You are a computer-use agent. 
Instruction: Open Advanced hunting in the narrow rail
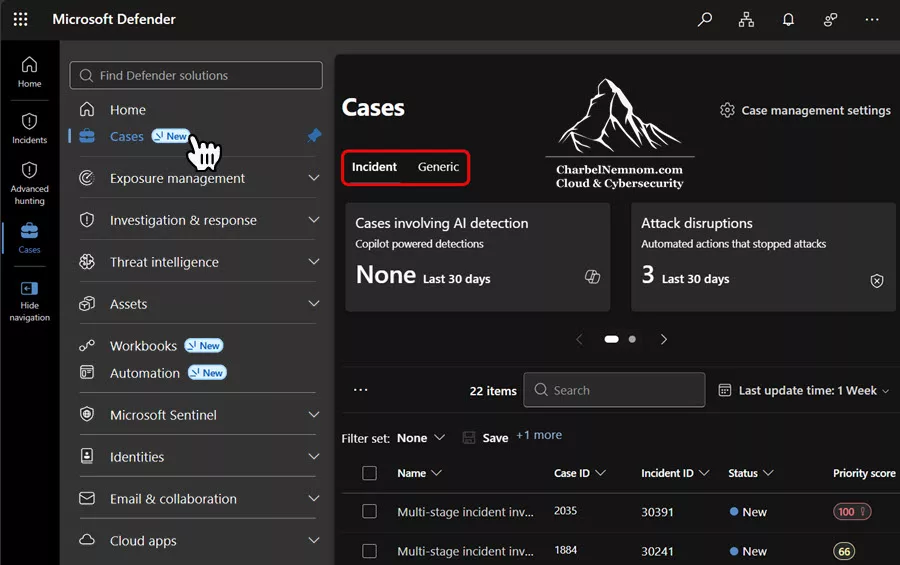pyautogui.click(x=29, y=183)
